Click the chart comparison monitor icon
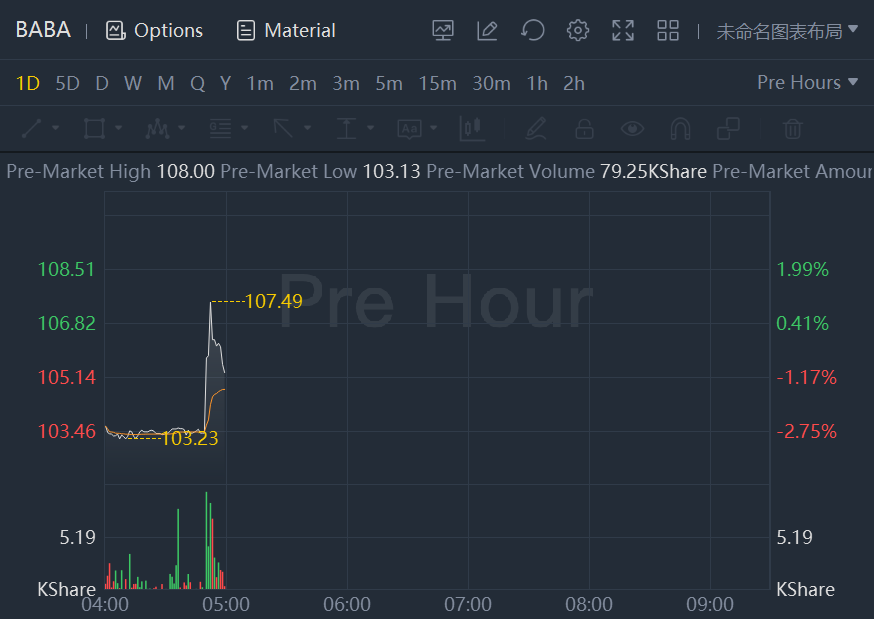 click(x=443, y=31)
